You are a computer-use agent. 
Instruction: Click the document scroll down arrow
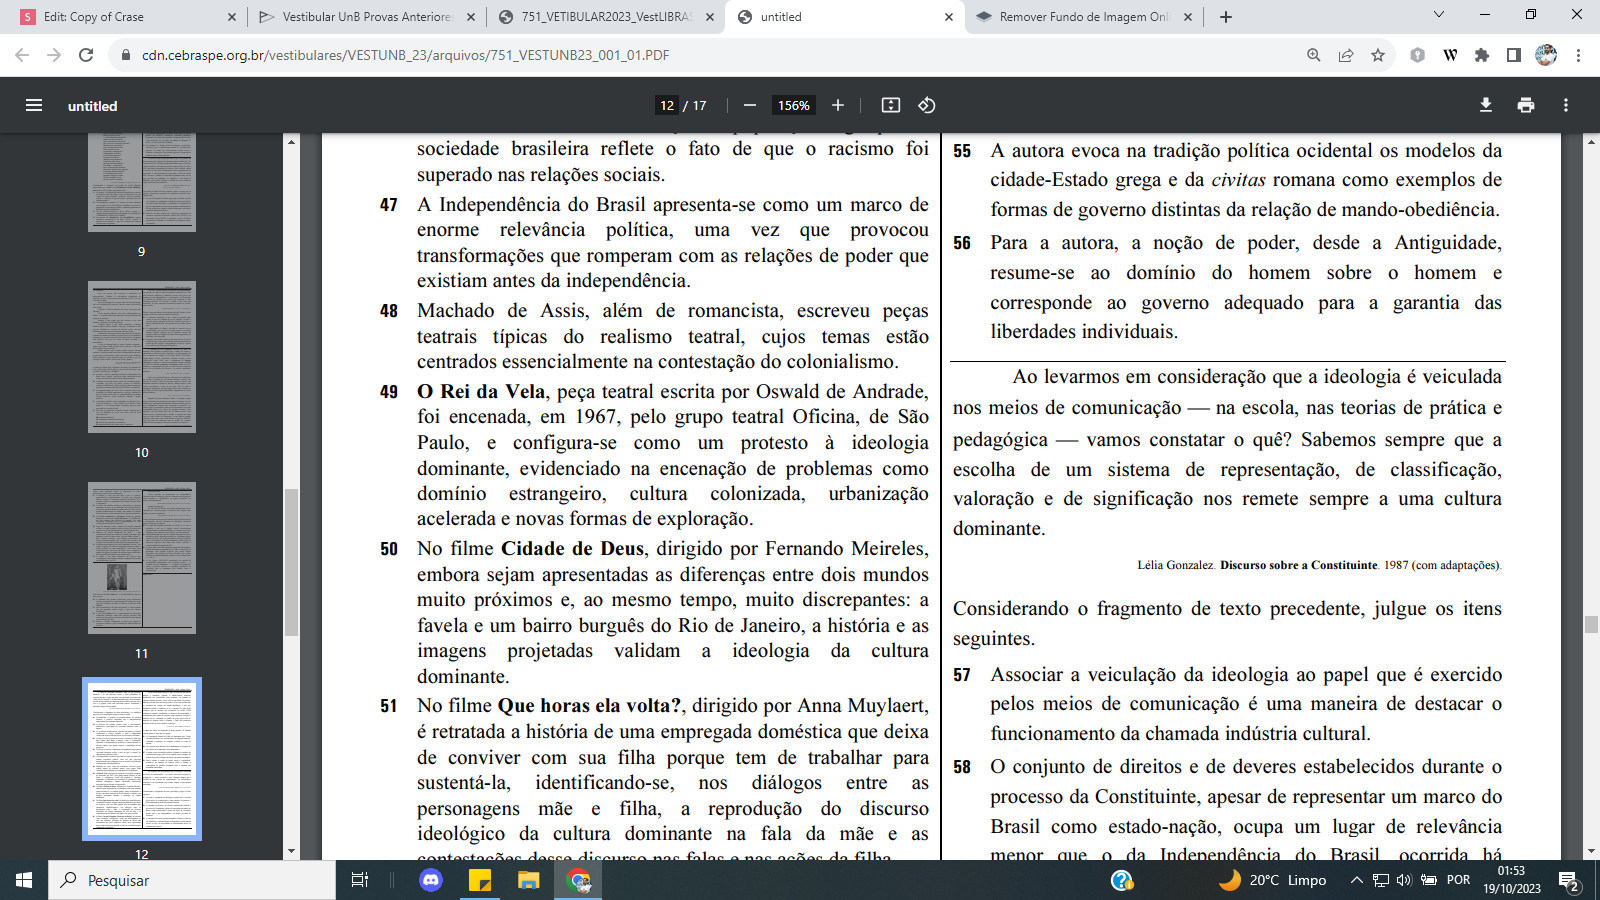pyautogui.click(x=1591, y=851)
